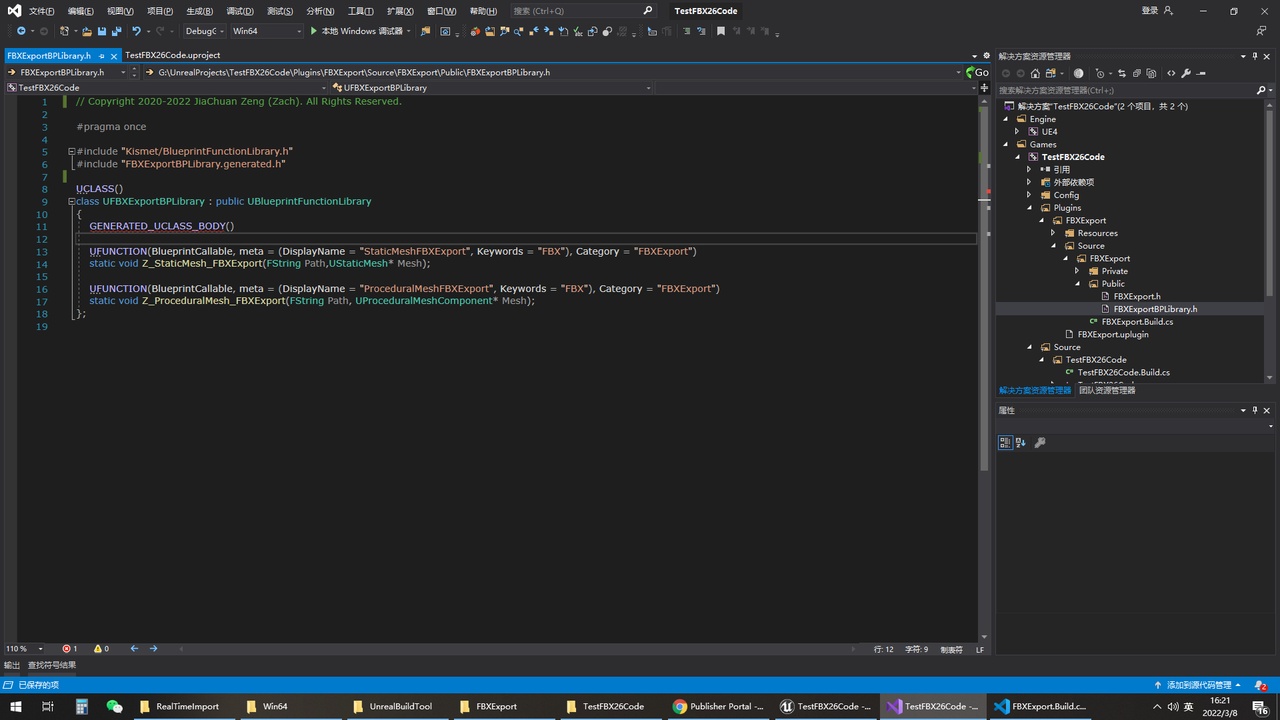Image resolution: width=1280 pixels, height=720 pixels.
Task: Click the error count indicator in the editor status
Action: point(70,649)
